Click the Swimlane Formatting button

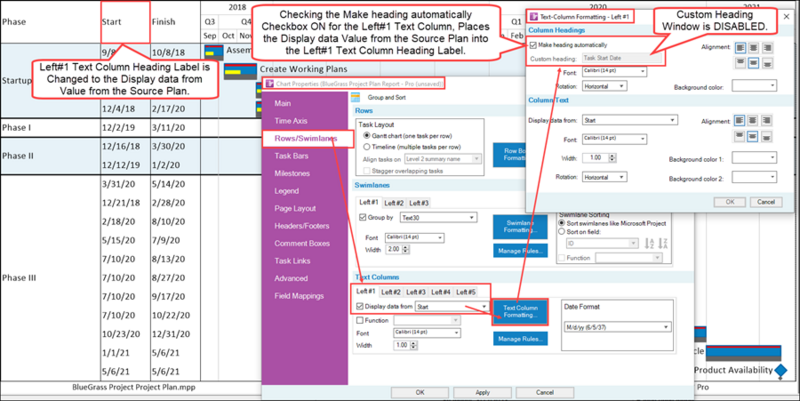click(520, 227)
